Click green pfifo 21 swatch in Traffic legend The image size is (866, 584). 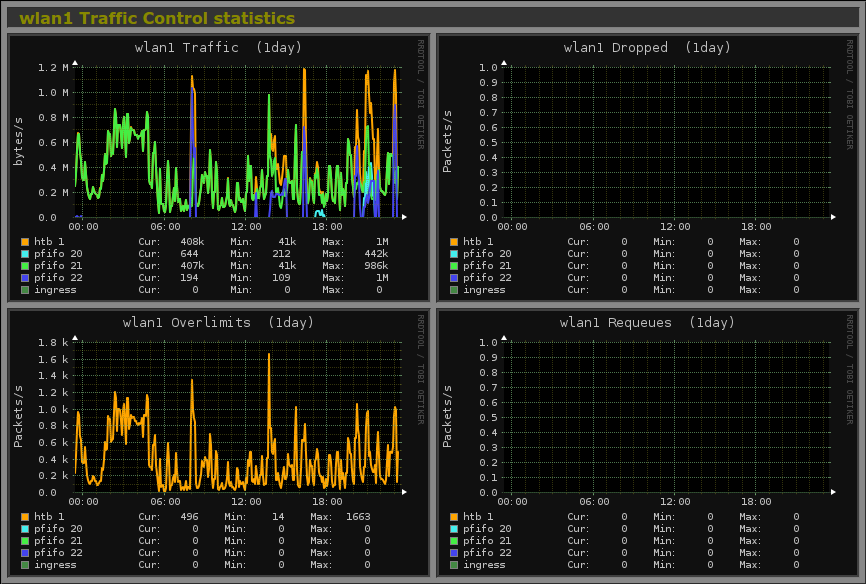pyautogui.click(x=25, y=266)
